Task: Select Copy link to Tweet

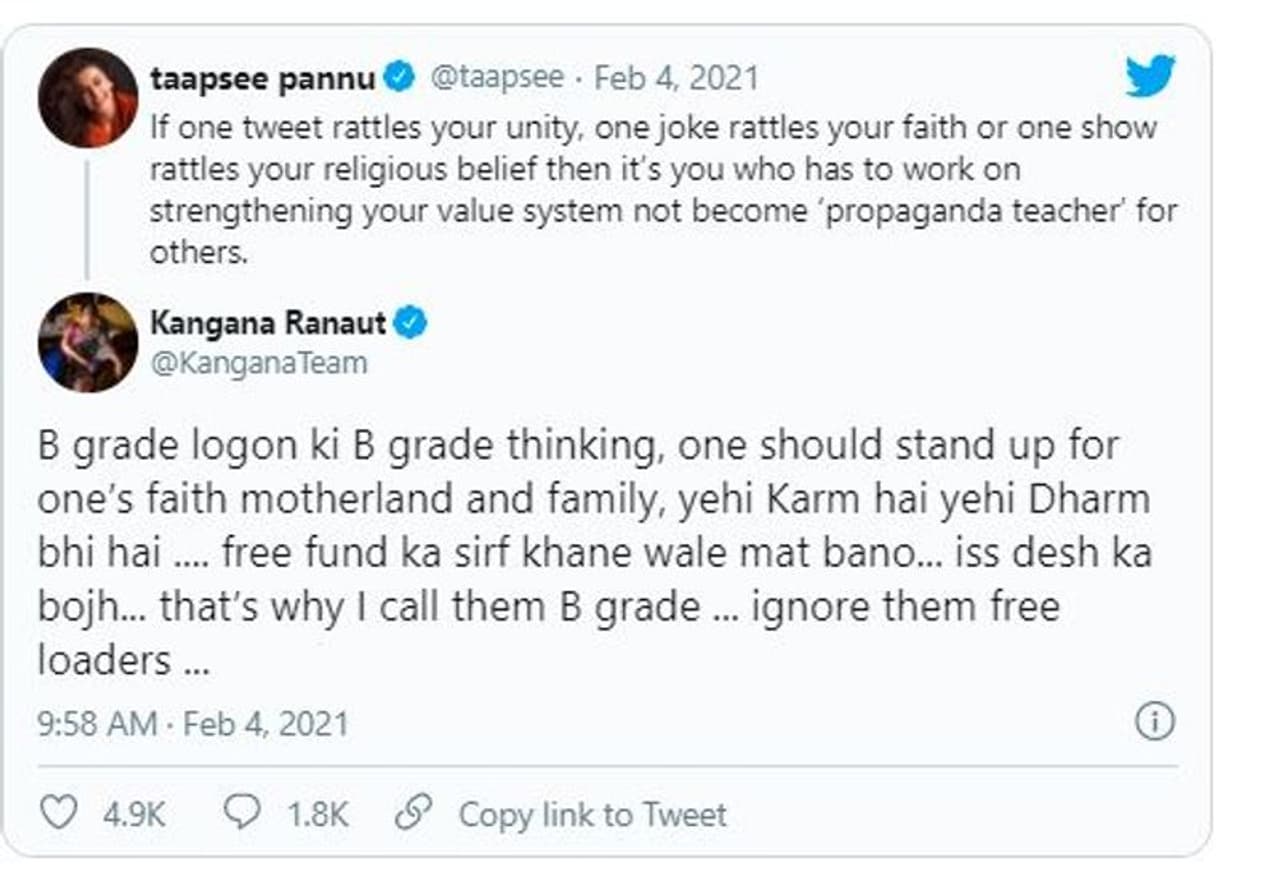Action: coord(592,814)
